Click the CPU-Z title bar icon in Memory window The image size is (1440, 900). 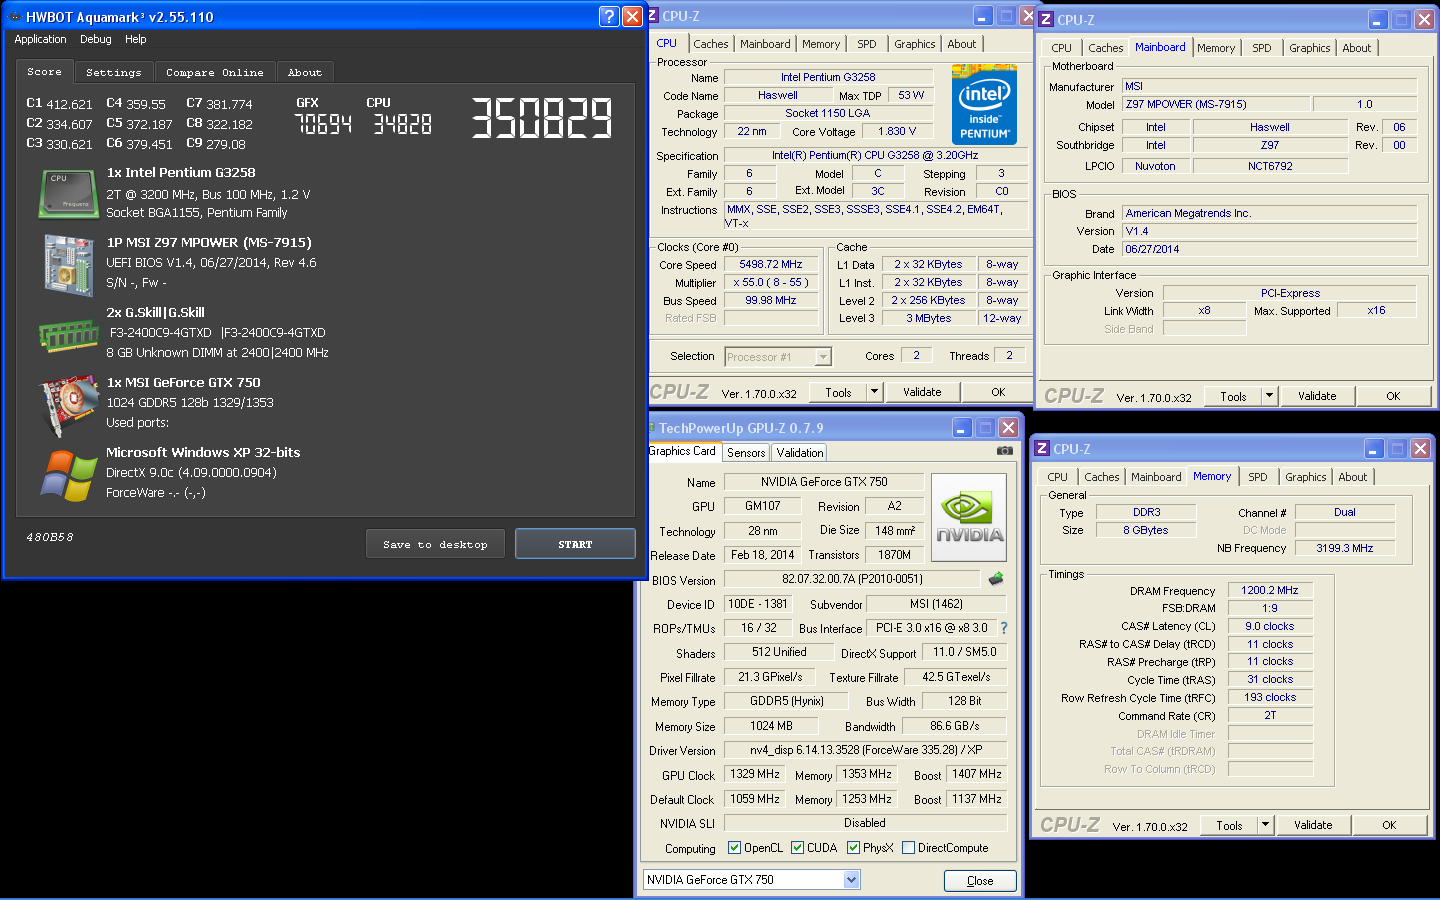[1042, 449]
